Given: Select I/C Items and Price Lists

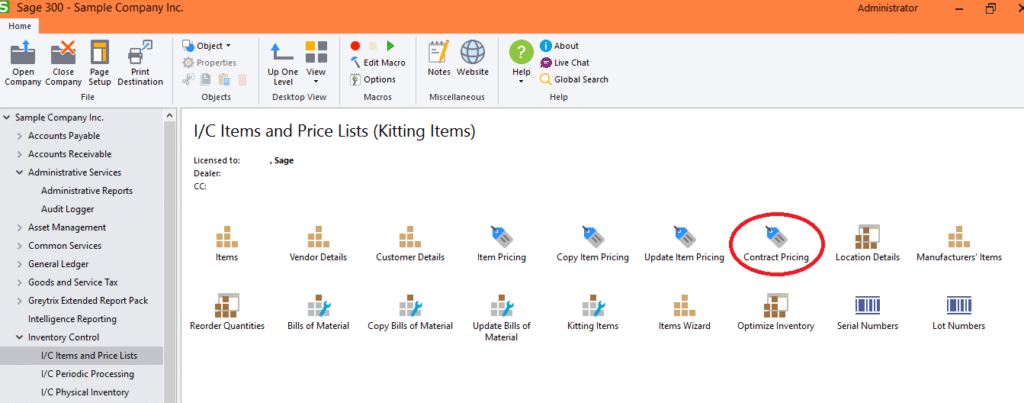Looking at the screenshot, I should (x=89, y=355).
